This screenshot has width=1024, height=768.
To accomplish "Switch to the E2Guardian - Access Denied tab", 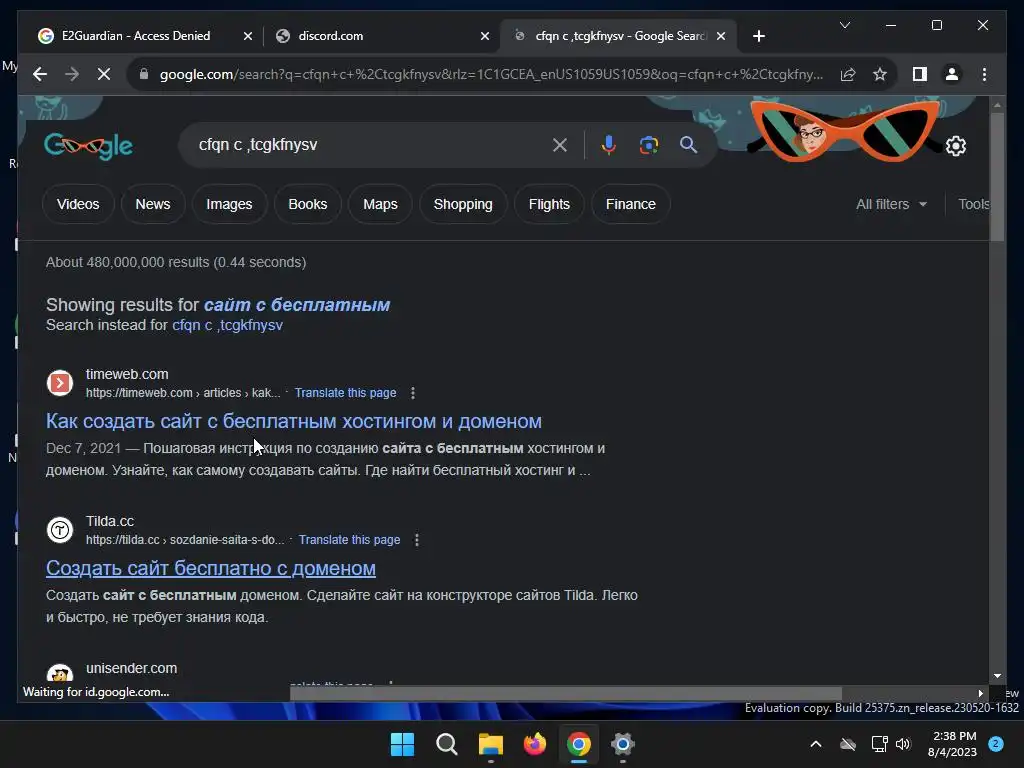I will click(x=136, y=36).
